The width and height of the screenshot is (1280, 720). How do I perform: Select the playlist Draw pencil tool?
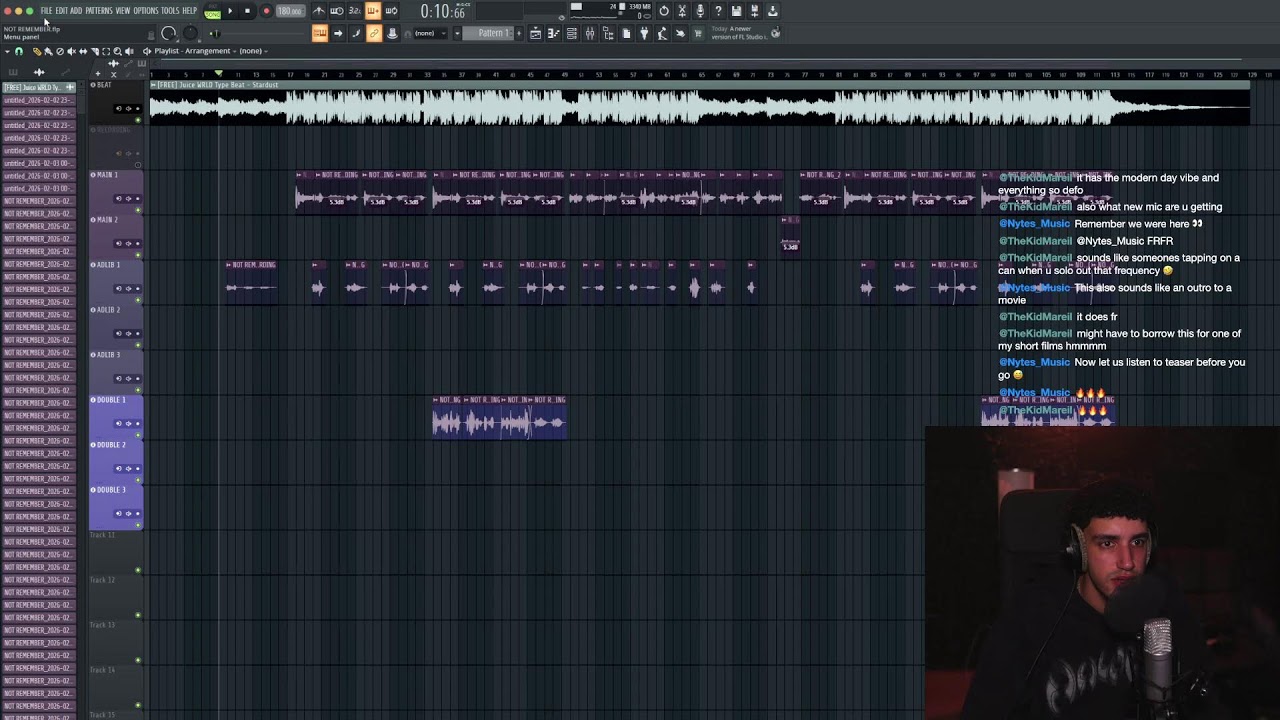[x=37, y=51]
